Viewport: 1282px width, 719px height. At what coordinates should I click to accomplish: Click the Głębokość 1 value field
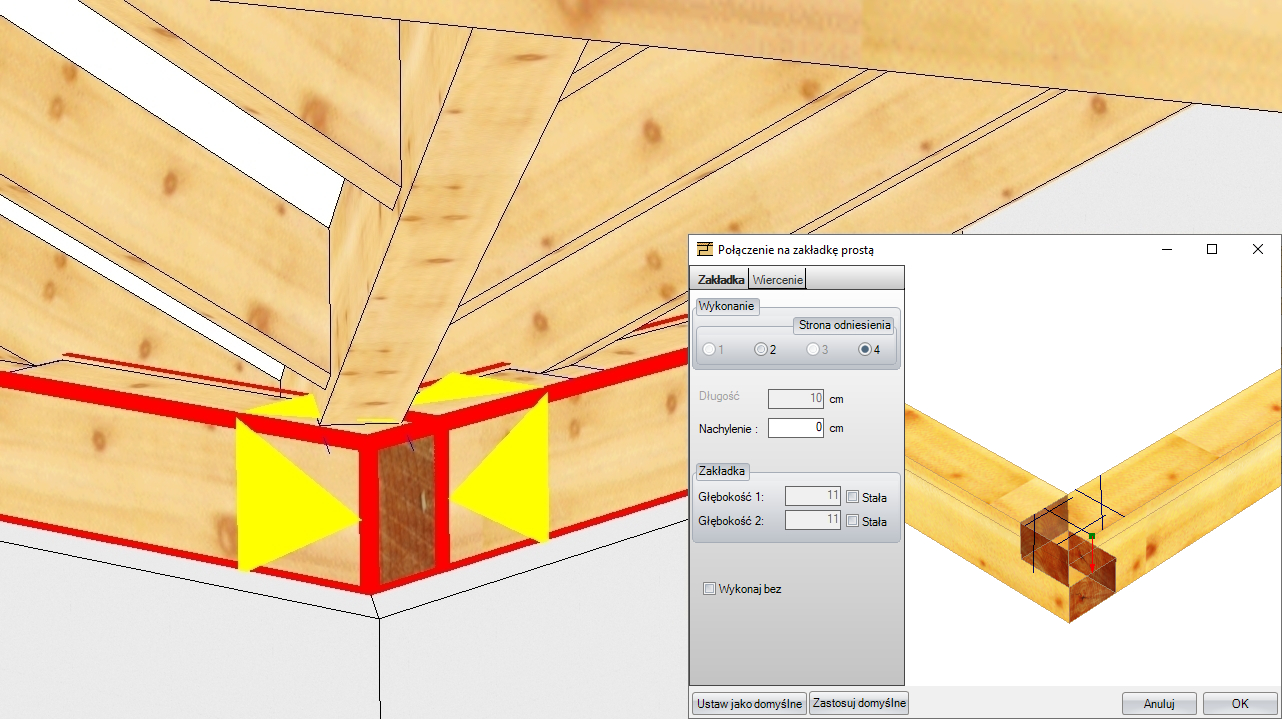pos(812,496)
